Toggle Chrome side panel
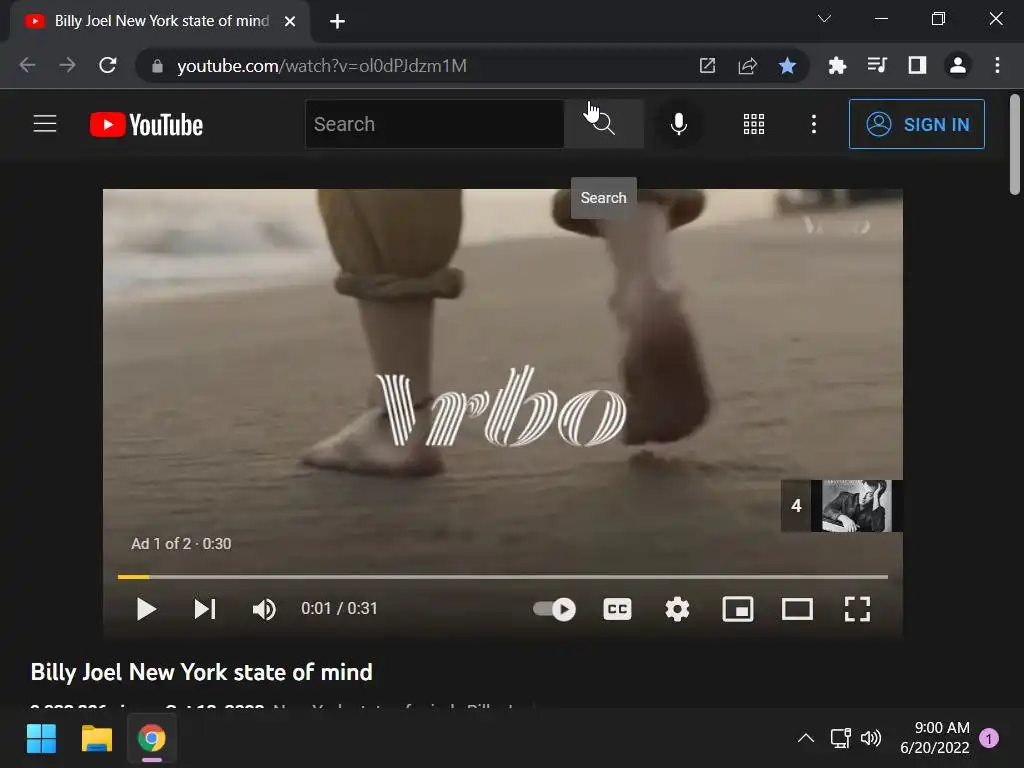This screenshot has width=1024, height=768. point(918,65)
